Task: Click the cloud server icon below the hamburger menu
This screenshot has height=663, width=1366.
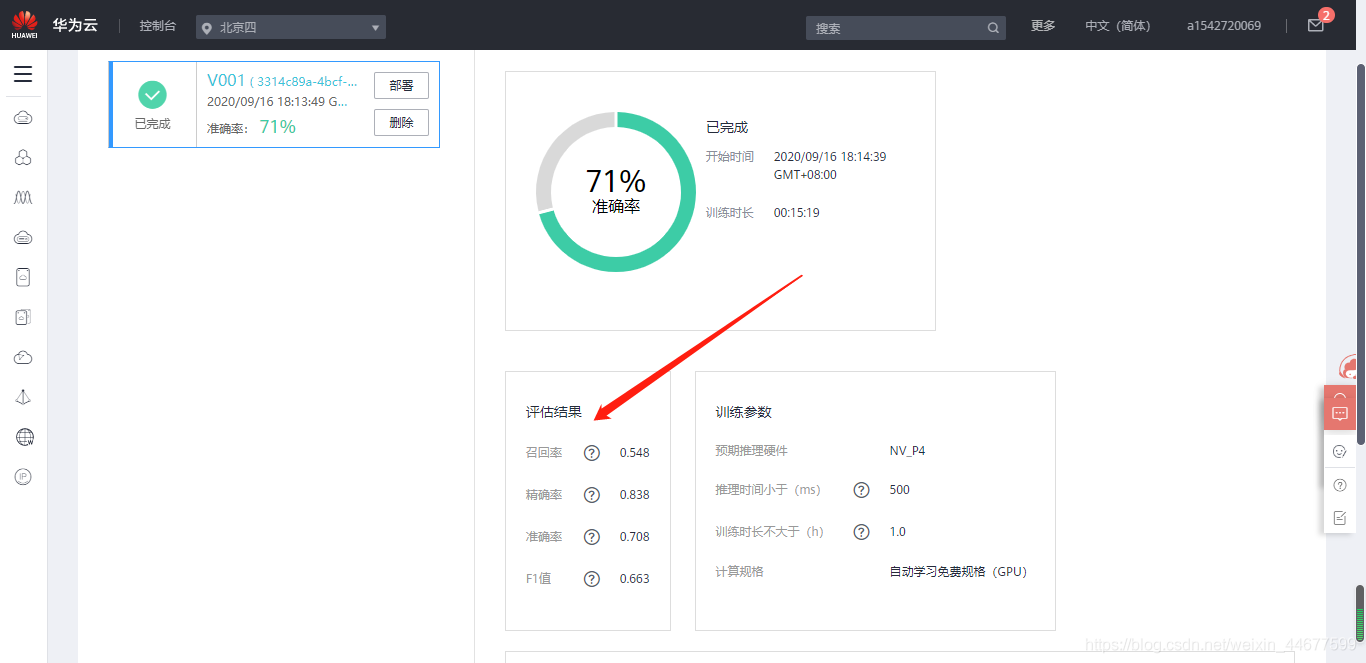Action: pos(23,118)
